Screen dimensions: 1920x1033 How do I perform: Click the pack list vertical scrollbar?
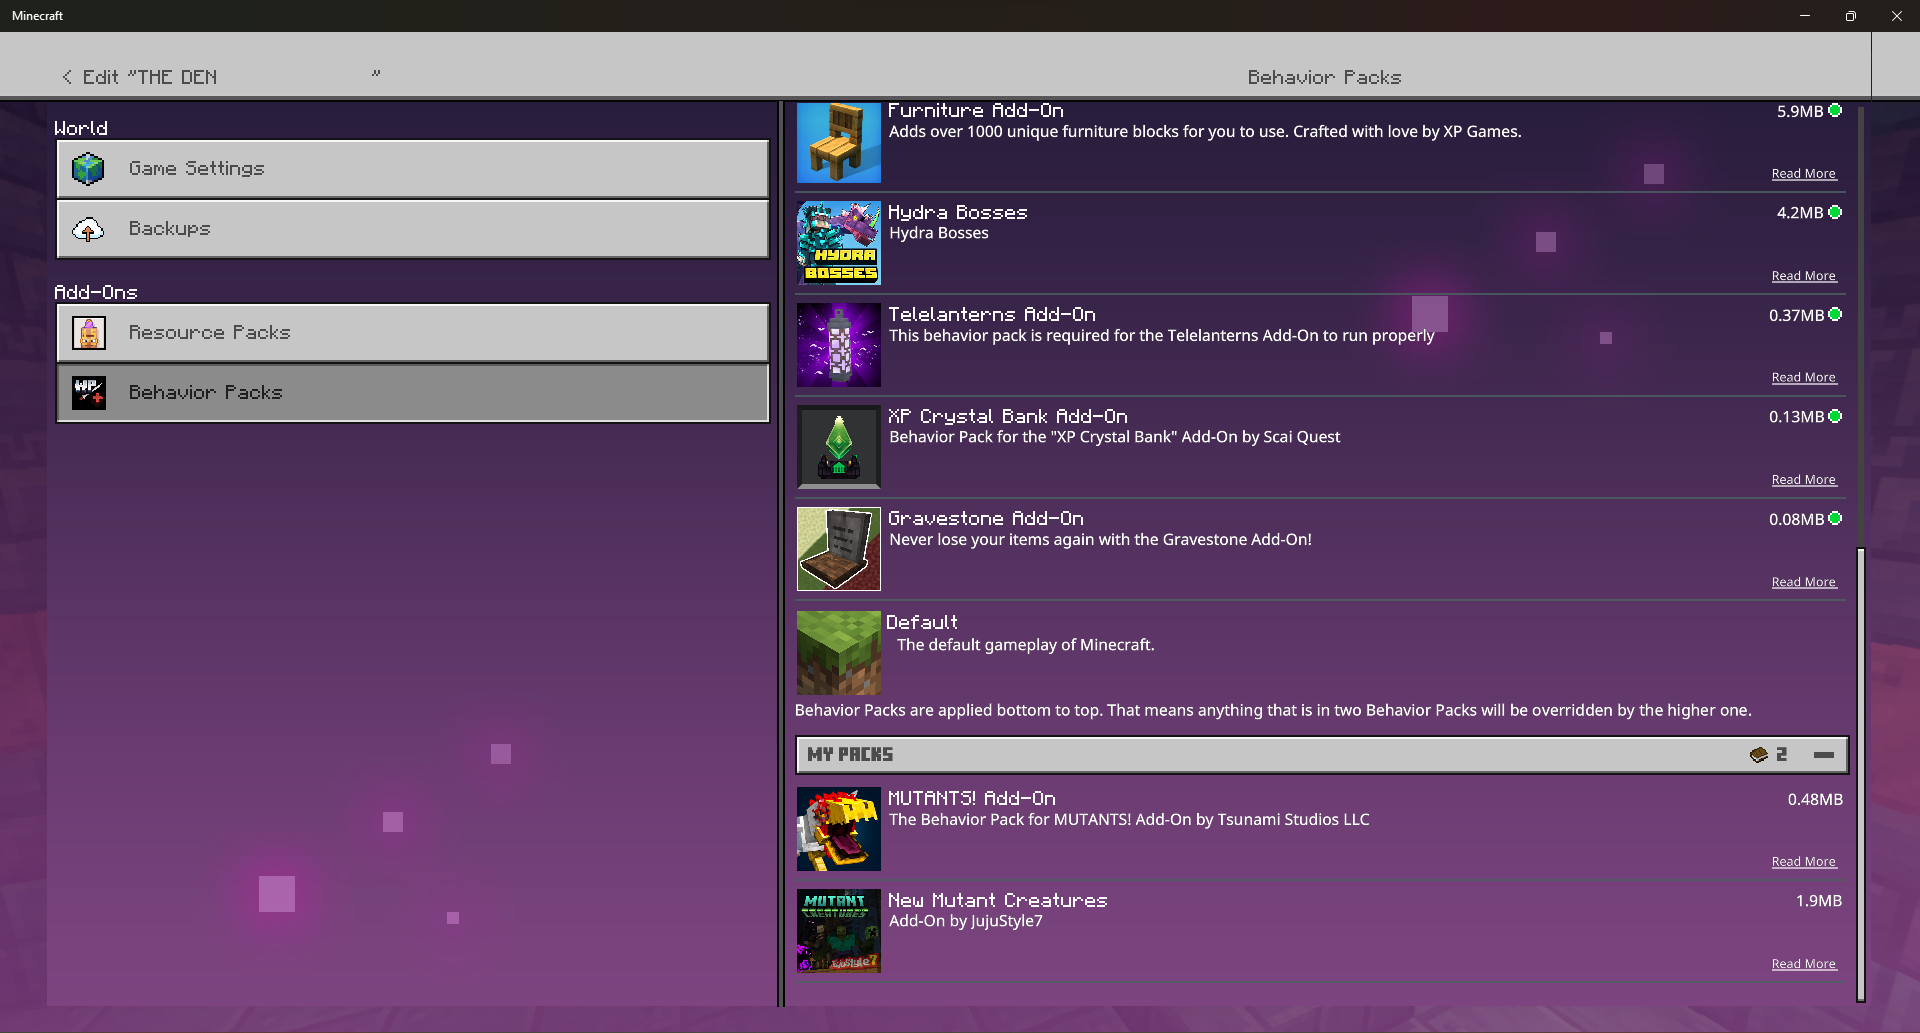[x=1861, y=774]
